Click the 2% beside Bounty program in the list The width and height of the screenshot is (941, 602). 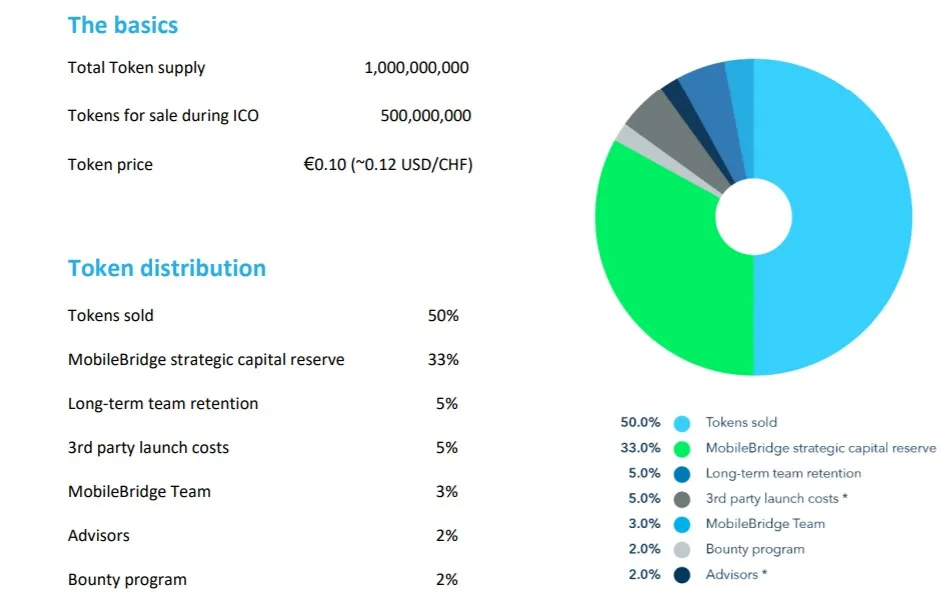point(446,580)
